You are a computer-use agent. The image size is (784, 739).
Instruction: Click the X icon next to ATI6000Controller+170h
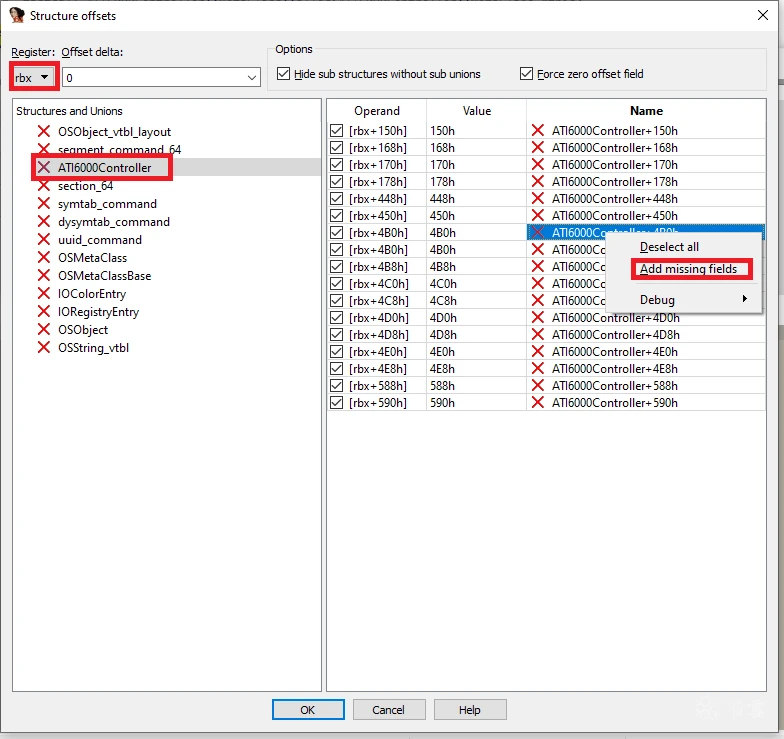(538, 164)
